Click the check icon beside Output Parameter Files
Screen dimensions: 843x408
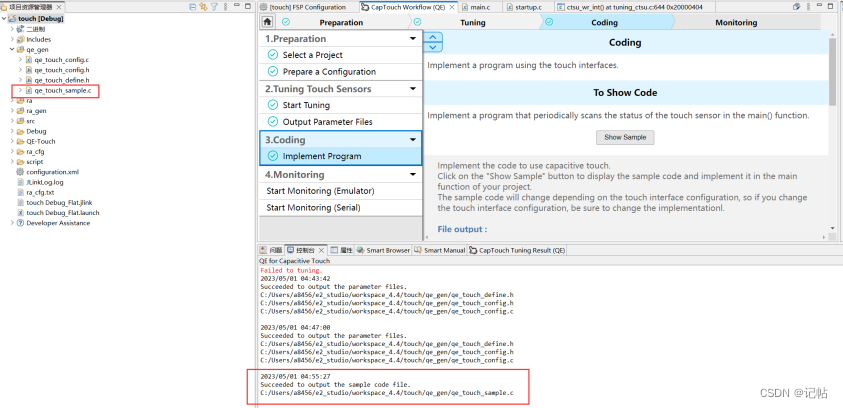[x=273, y=122]
